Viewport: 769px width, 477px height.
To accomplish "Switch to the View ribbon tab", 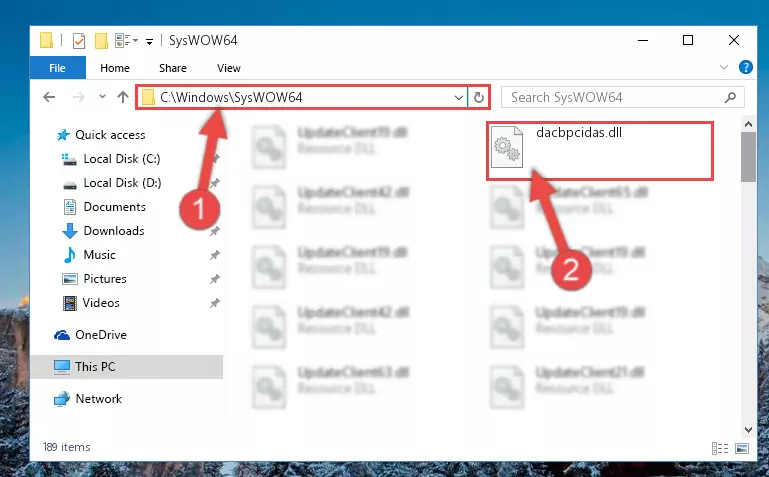I will 229,68.
